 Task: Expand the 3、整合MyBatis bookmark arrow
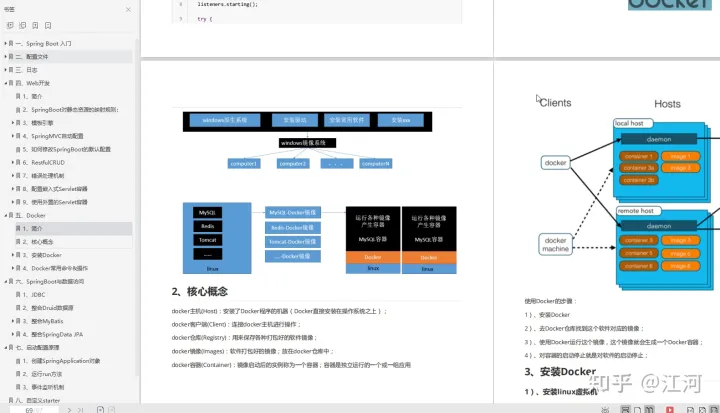13,321
